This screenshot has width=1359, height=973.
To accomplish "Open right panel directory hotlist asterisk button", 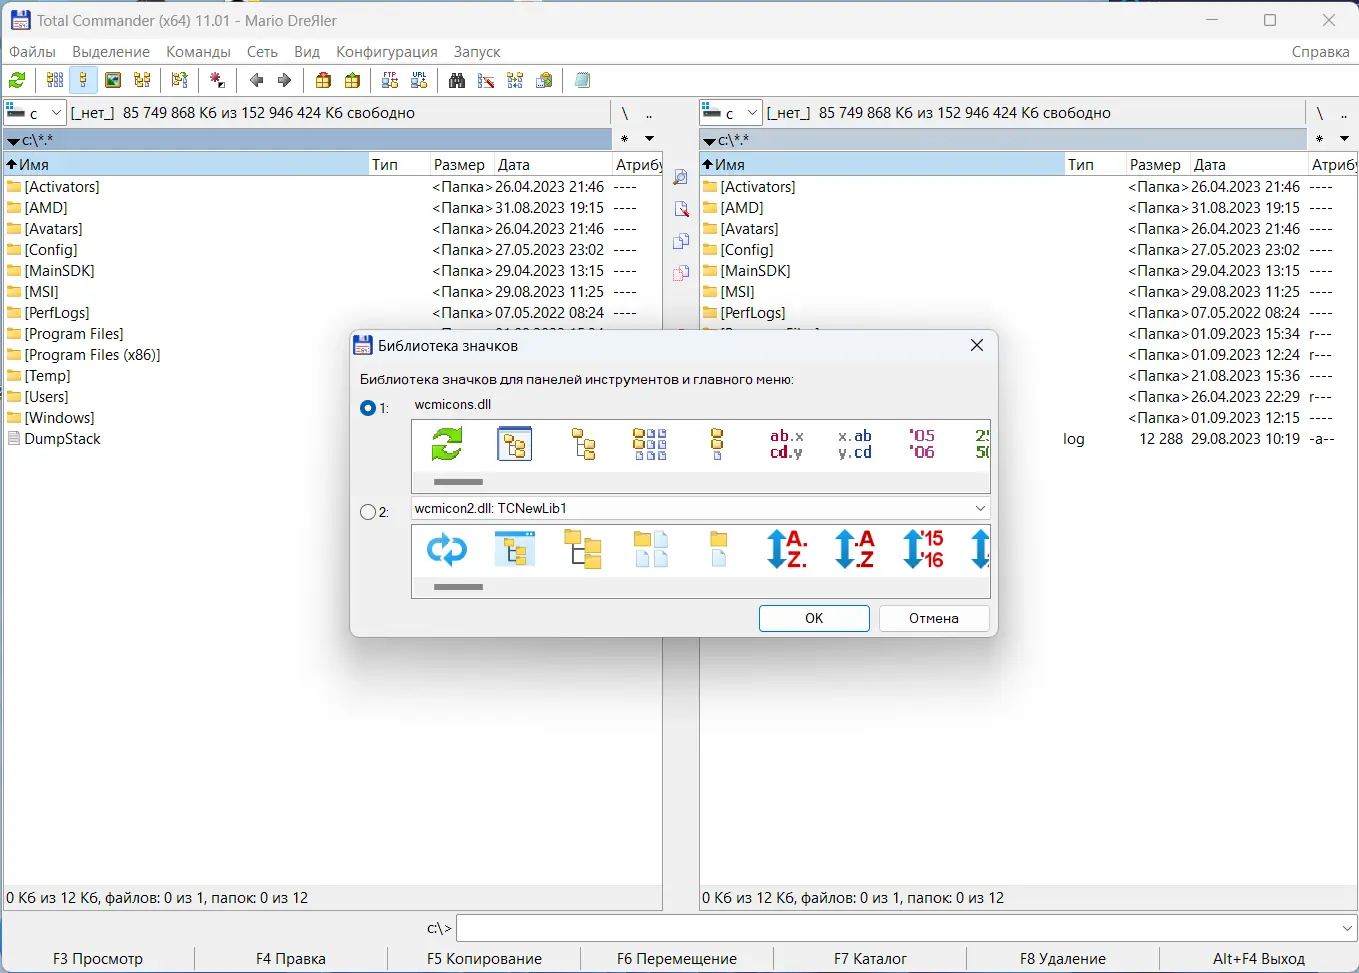I will (x=1320, y=139).
